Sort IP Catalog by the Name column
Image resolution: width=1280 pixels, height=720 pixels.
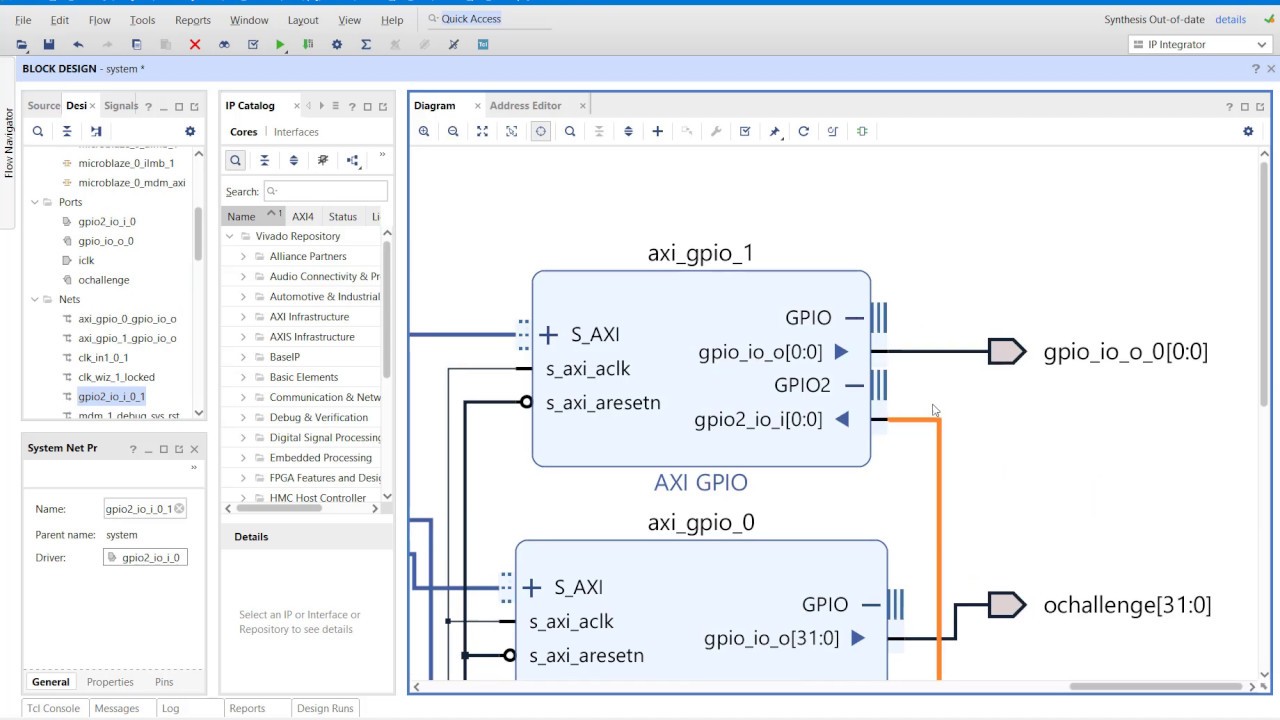tap(241, 216)
